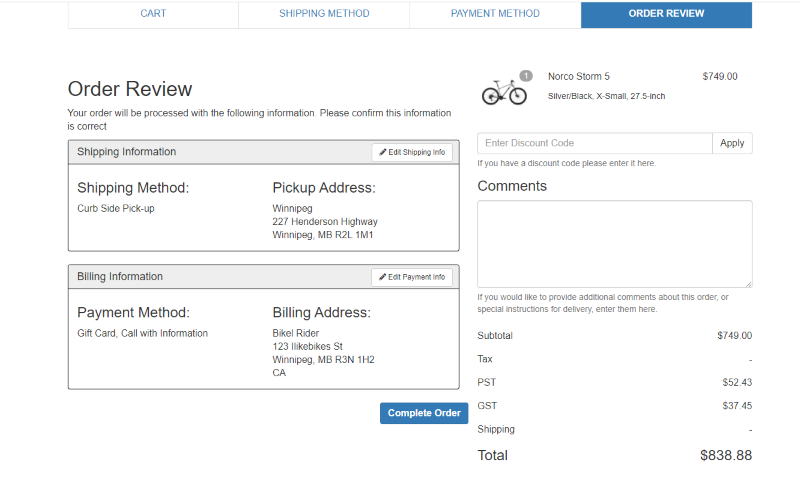Go back to the Cart tab
This screenshot has width=800, height=492.
[153, 14]
